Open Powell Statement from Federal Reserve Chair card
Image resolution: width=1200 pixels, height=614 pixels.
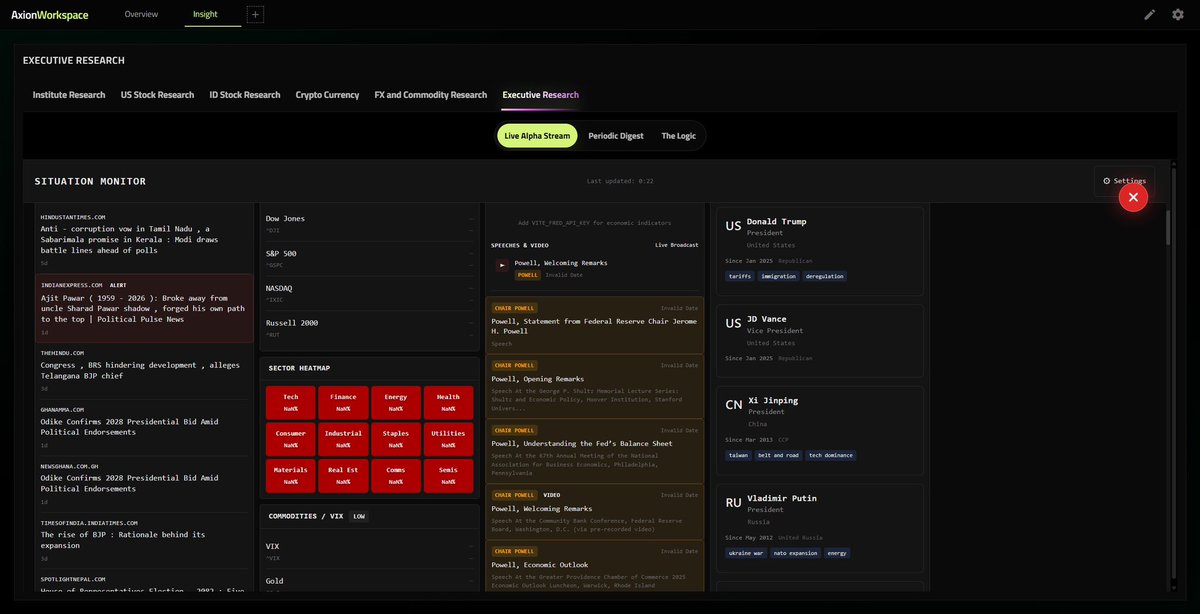pyautogui.click(x=594, y=323)
